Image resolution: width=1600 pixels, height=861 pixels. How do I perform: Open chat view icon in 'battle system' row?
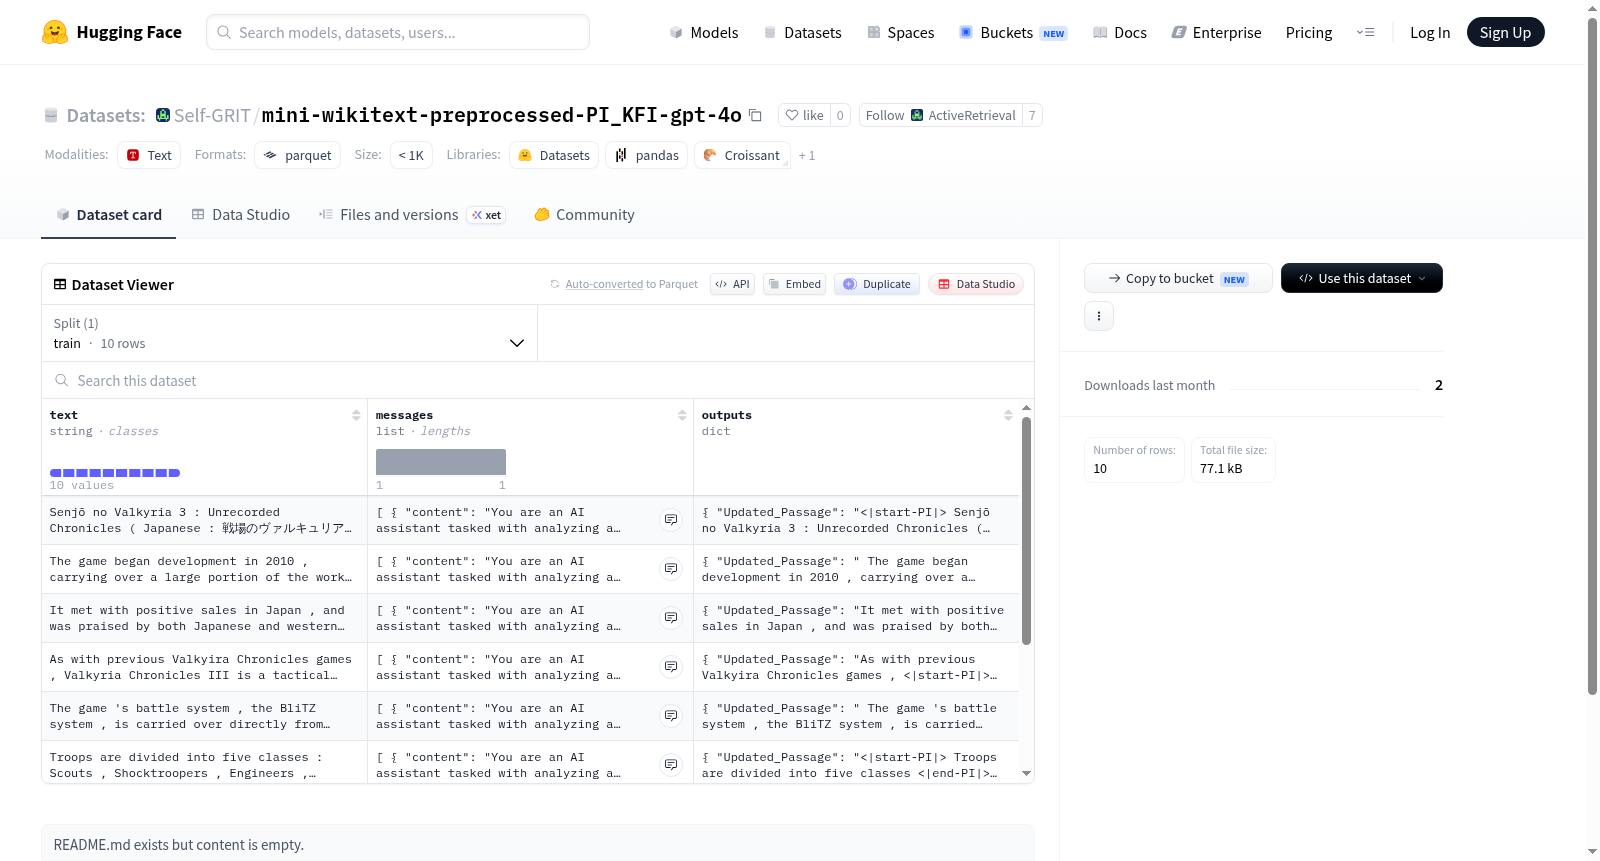coord(671,716)
